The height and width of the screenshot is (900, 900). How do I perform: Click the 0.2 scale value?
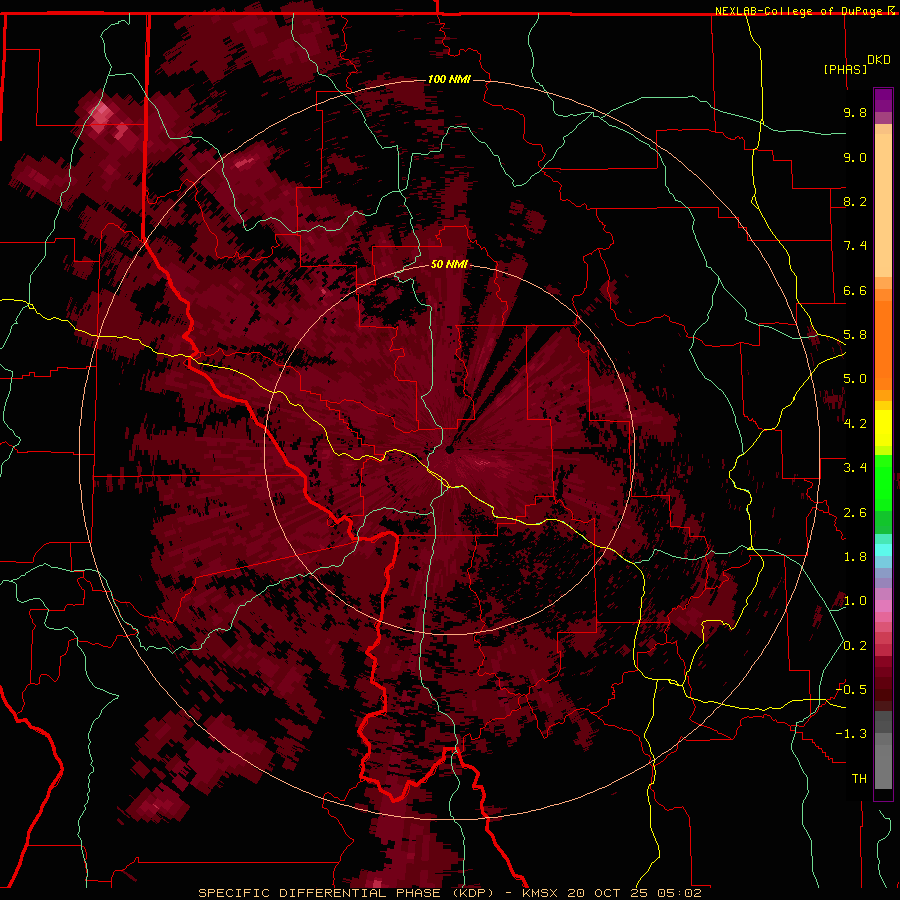pyautogui.click(x=855, y=646)
